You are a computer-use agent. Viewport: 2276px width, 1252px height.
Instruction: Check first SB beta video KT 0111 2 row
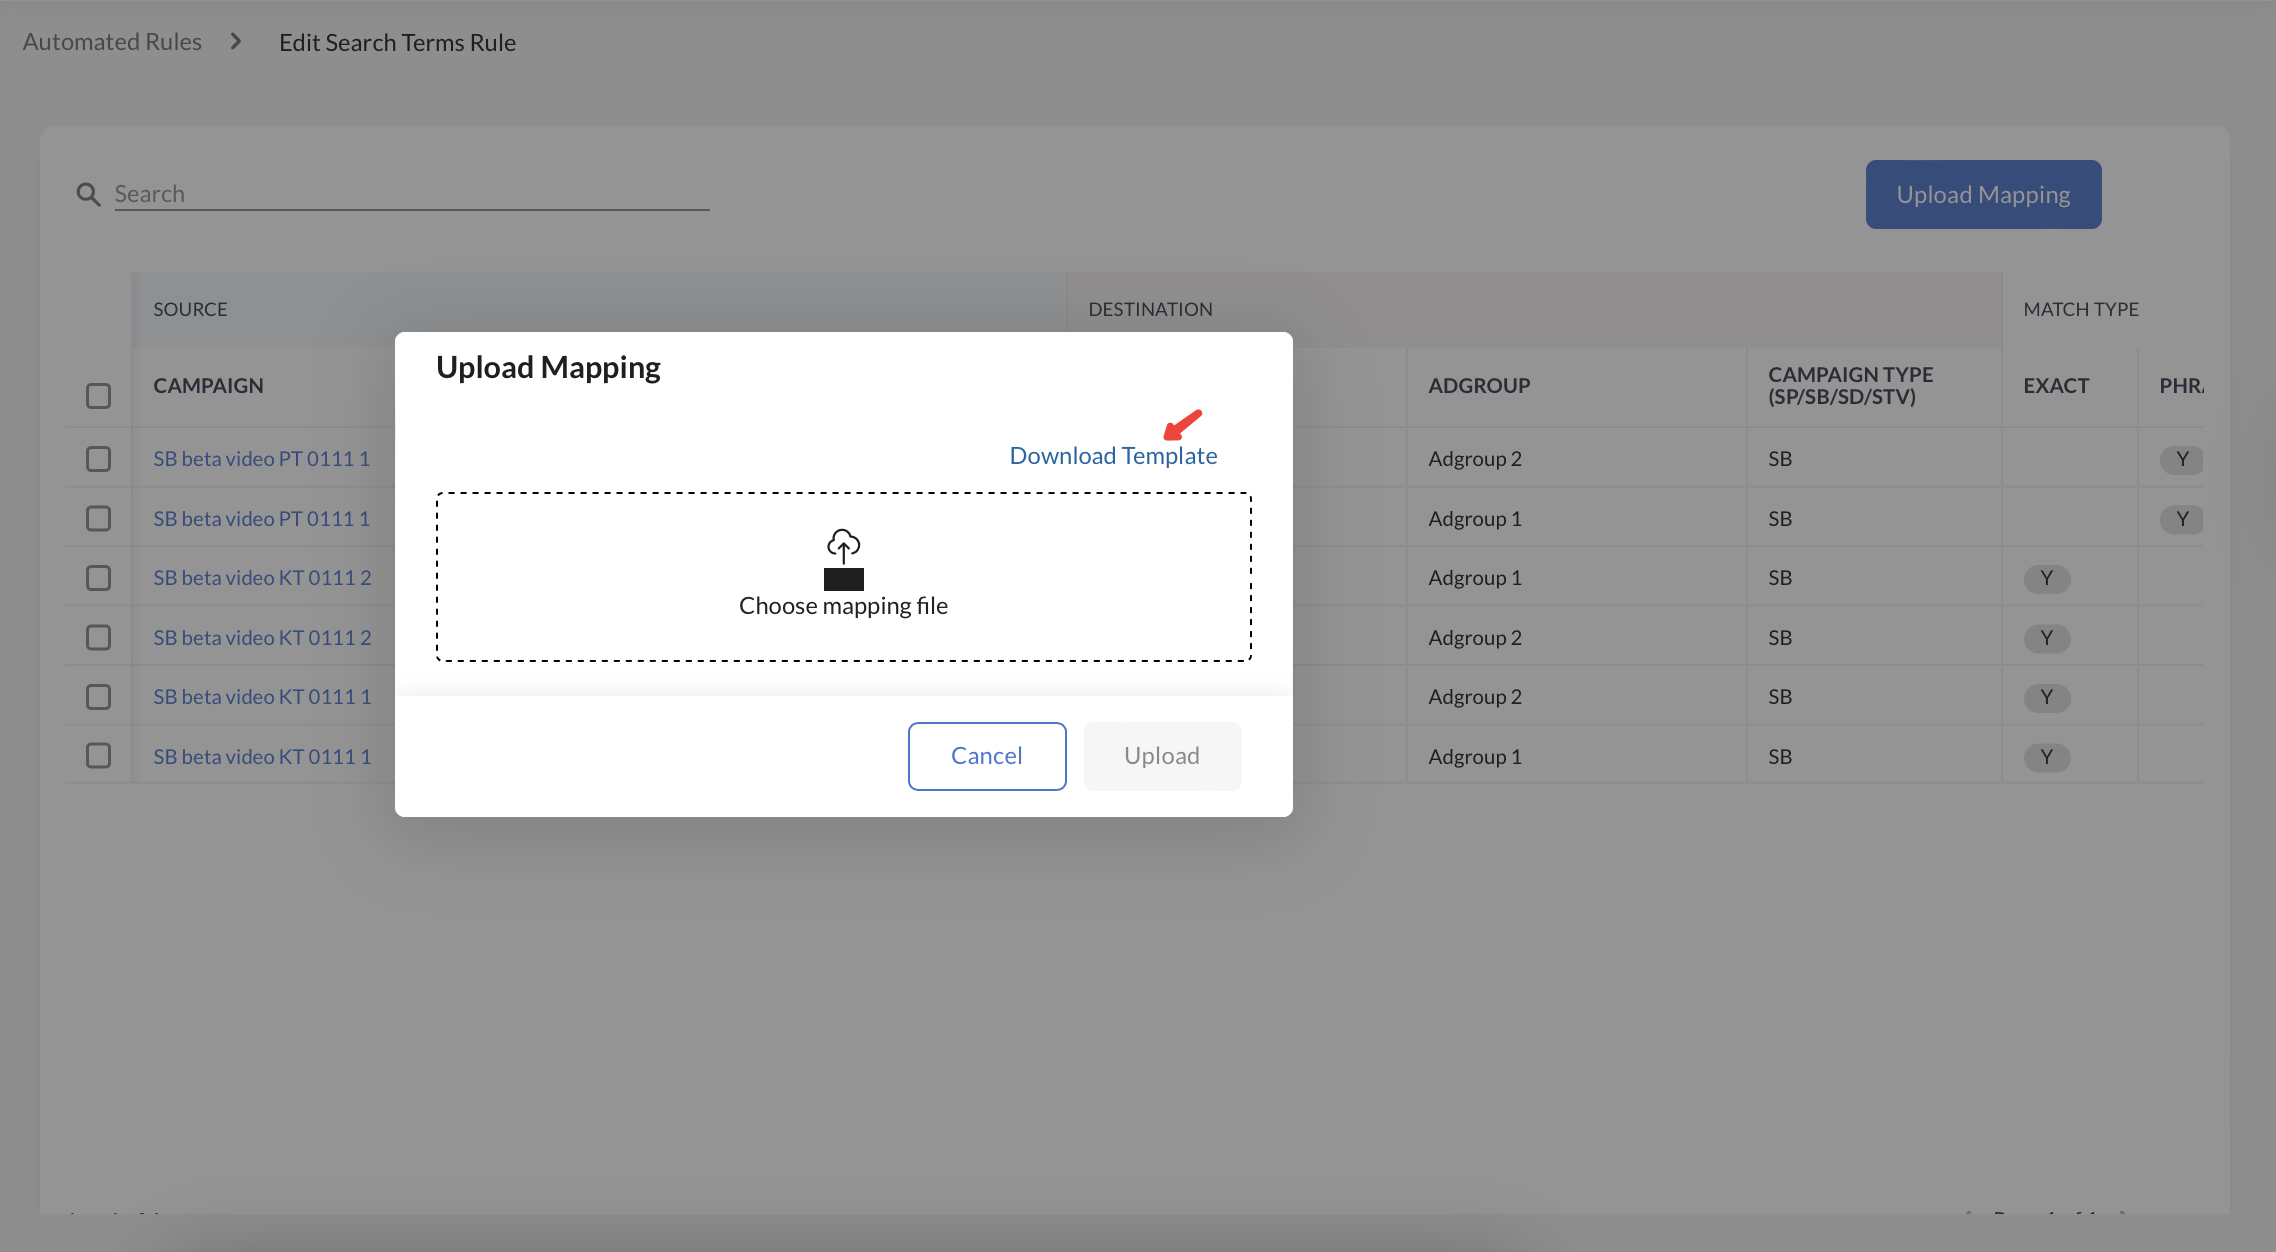(98, 578)
